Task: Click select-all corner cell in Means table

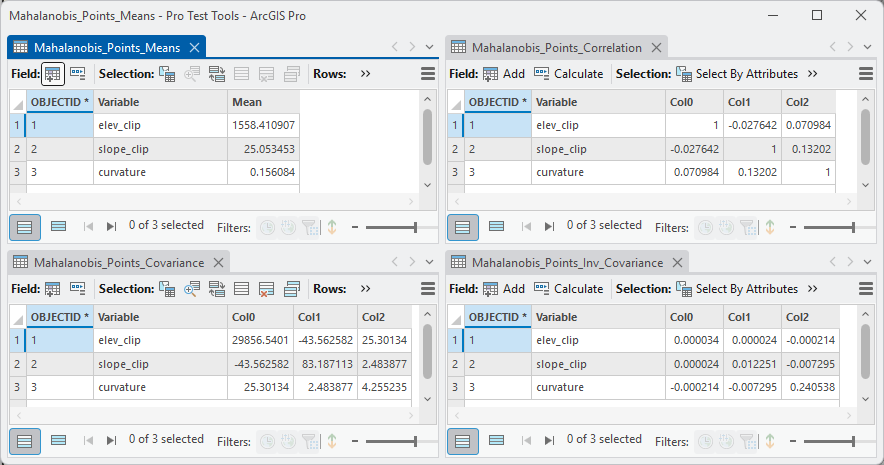Action: click(x=17, y=103)
